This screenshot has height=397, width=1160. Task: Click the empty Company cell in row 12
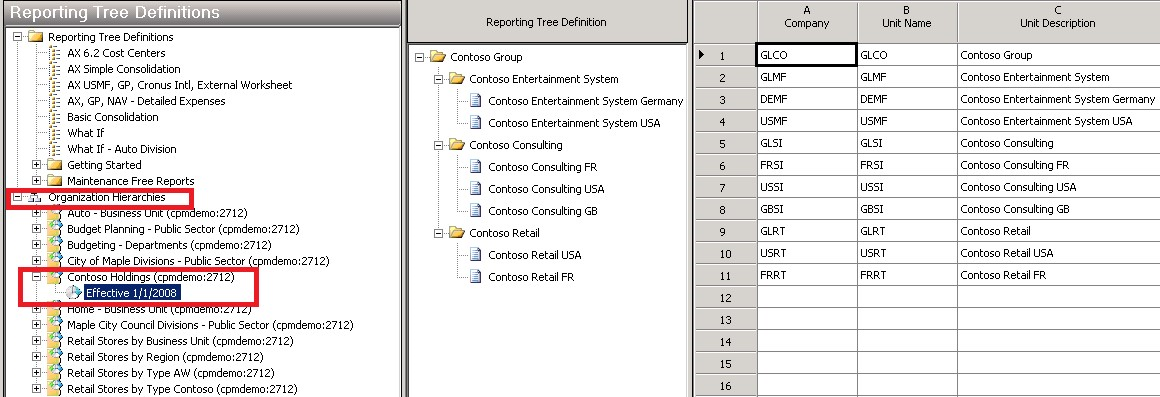(807, 297)
